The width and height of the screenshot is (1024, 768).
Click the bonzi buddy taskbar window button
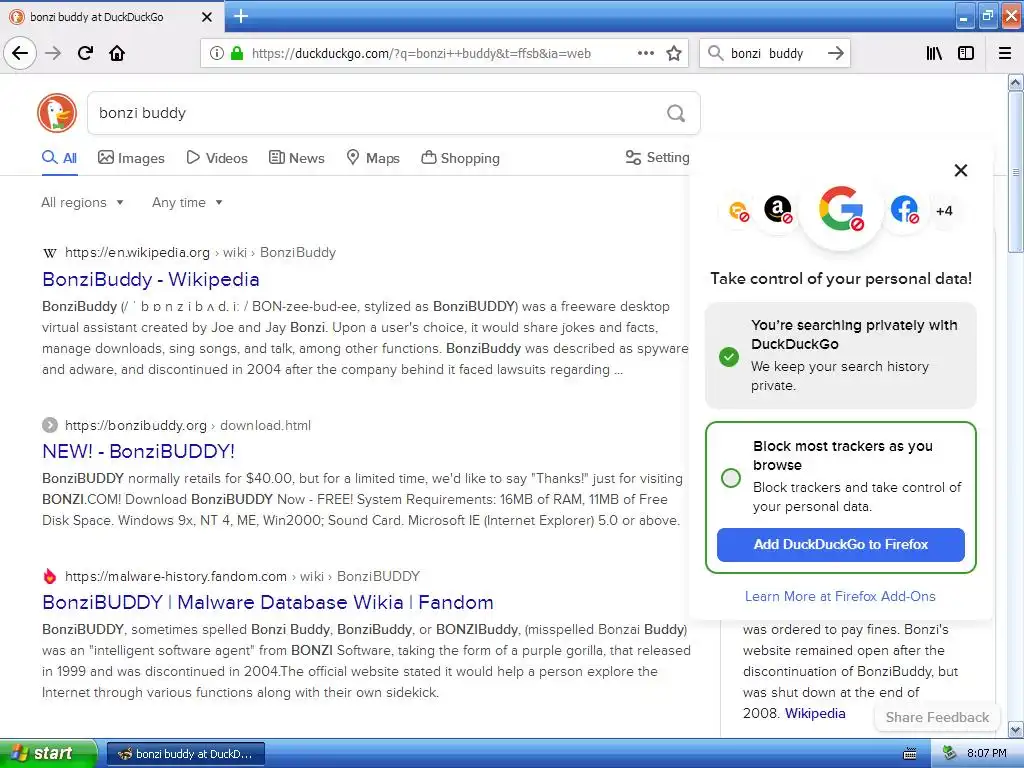(185, 754)
